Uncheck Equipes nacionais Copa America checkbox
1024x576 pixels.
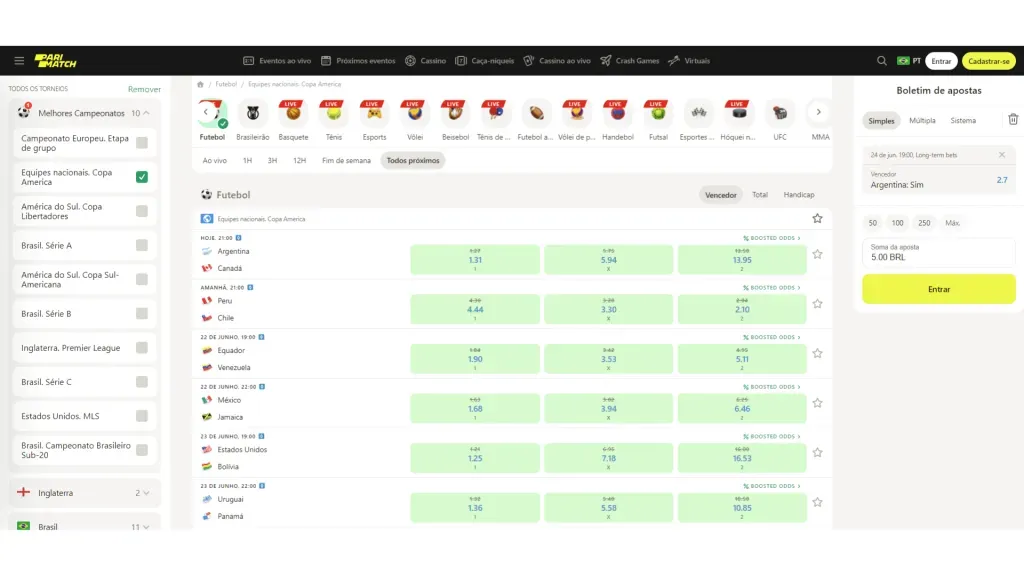[142, 177]
